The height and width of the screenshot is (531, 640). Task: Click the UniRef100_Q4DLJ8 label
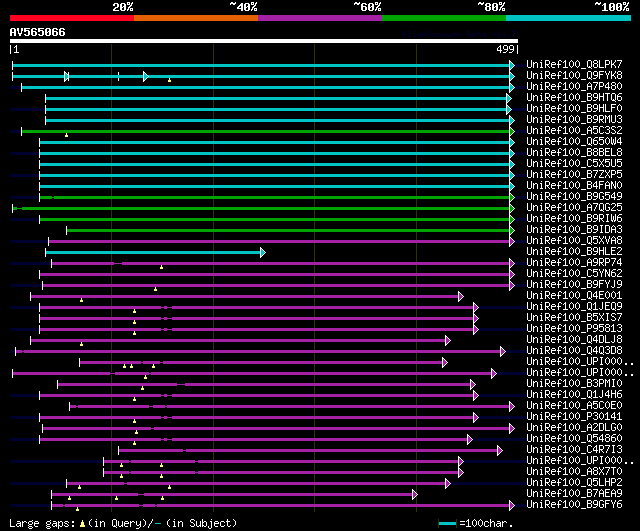pos(574,340)
